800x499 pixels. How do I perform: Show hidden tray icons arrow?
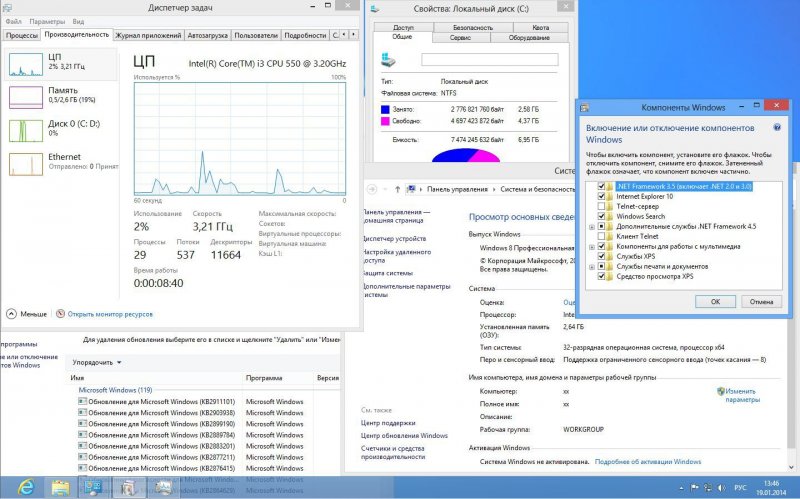(x=682, y=488)
